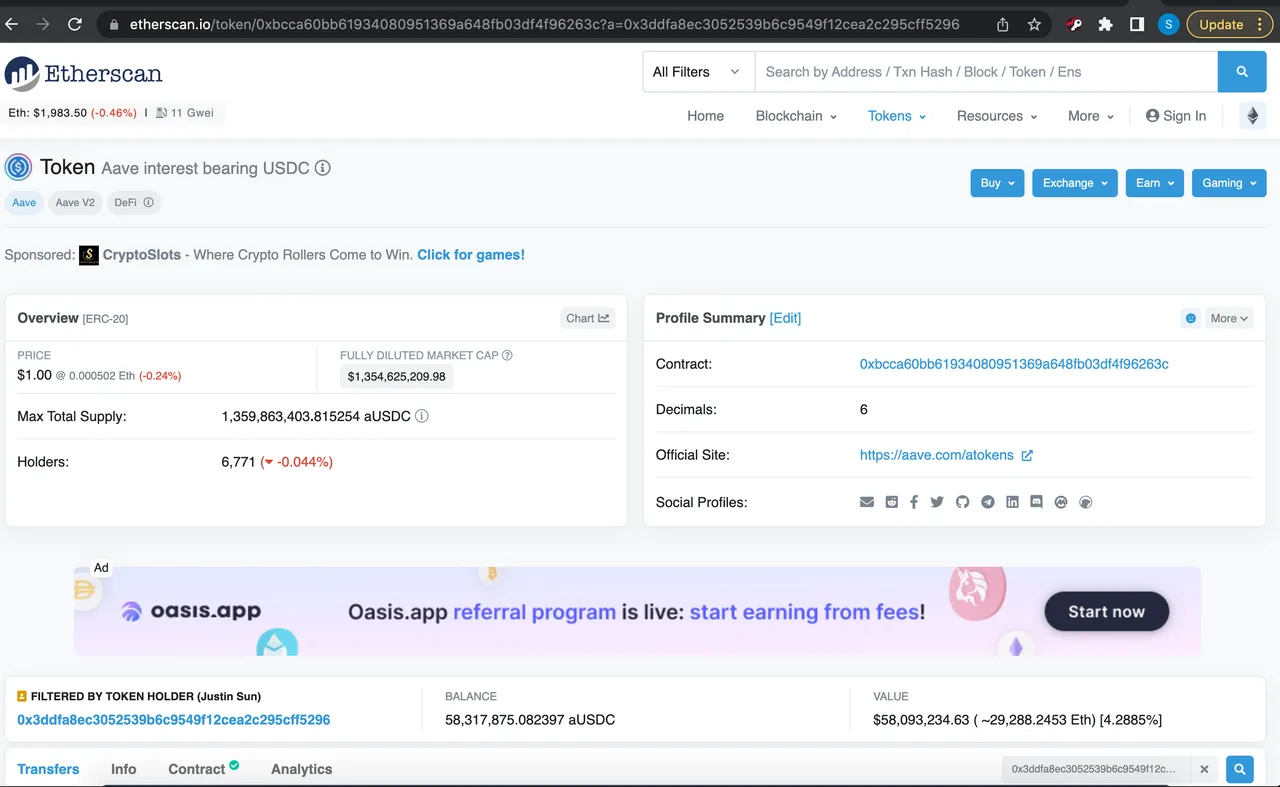Open the Discord social profile icon
Screen dimensions: 1280x787
1037,502
